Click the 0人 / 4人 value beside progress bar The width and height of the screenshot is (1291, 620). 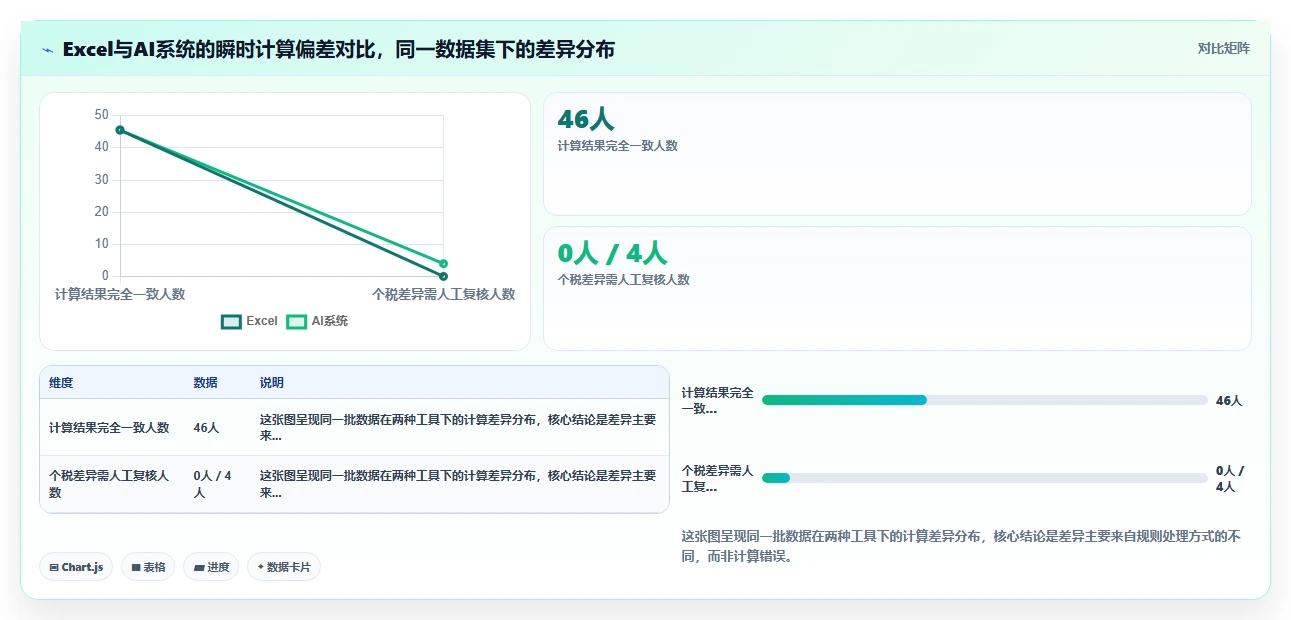(x=1231, y=478)
